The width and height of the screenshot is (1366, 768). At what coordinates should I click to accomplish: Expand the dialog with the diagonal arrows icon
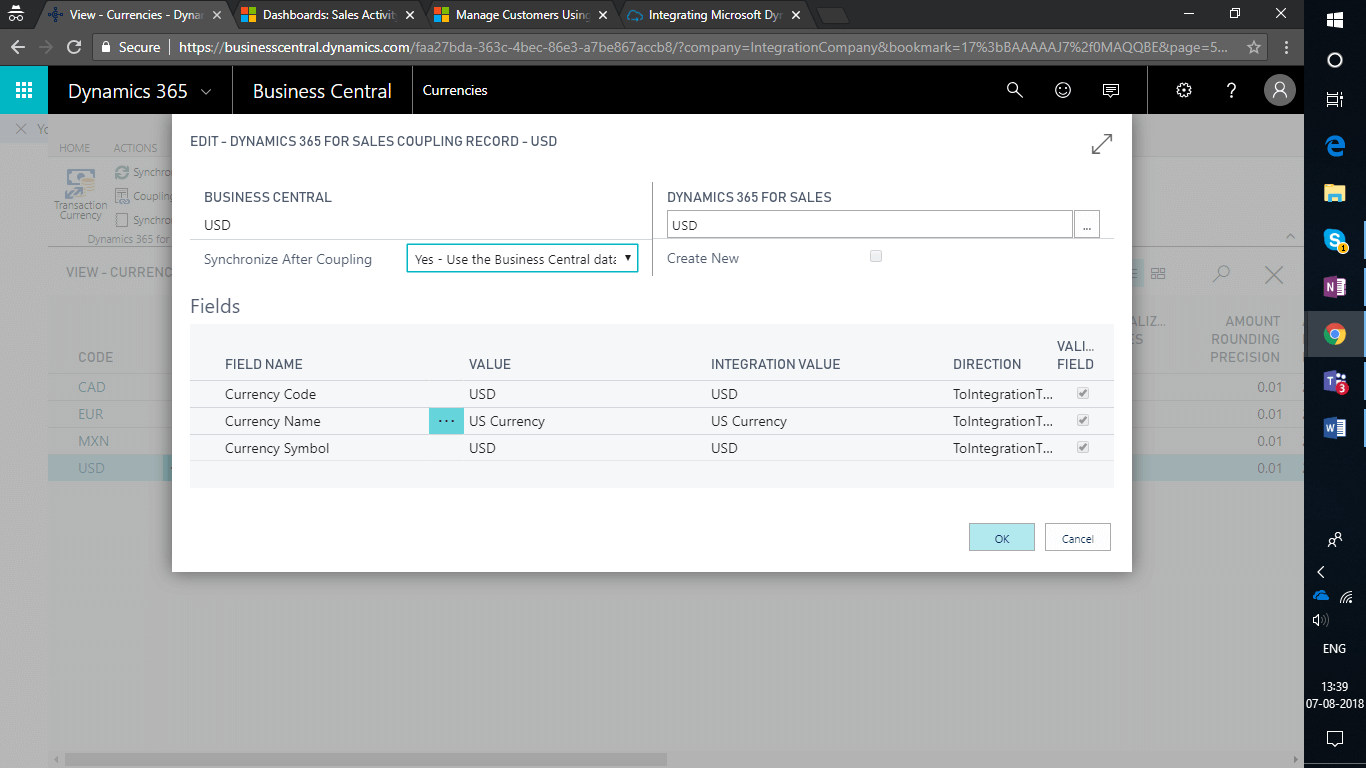(x=1101, y=144)
